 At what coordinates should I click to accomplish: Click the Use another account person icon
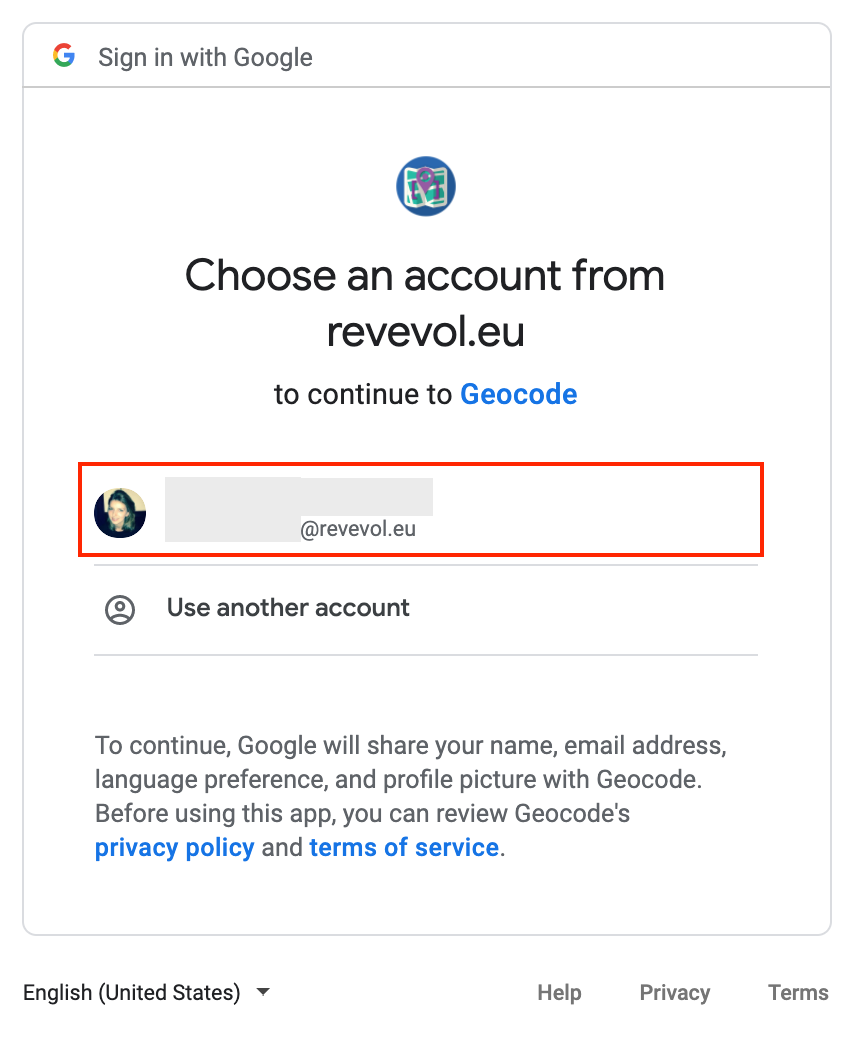120,610
